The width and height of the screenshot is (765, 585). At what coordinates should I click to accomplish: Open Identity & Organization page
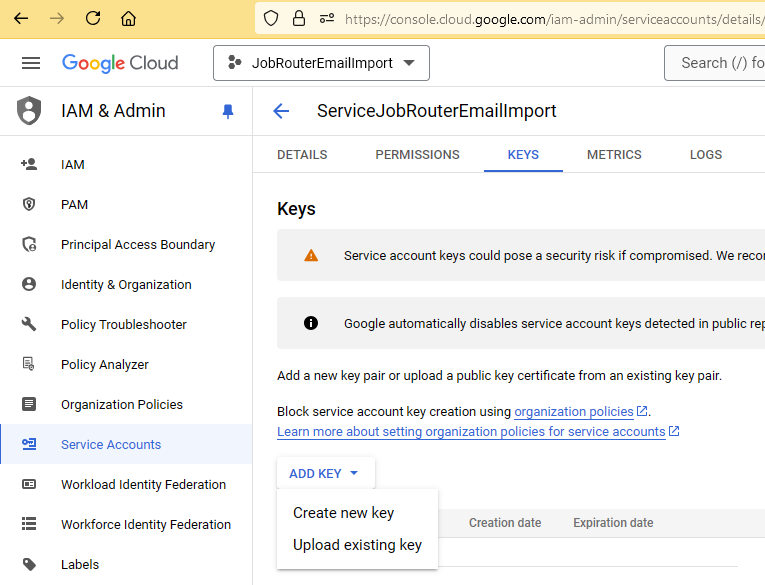click(x=126, y=284)
